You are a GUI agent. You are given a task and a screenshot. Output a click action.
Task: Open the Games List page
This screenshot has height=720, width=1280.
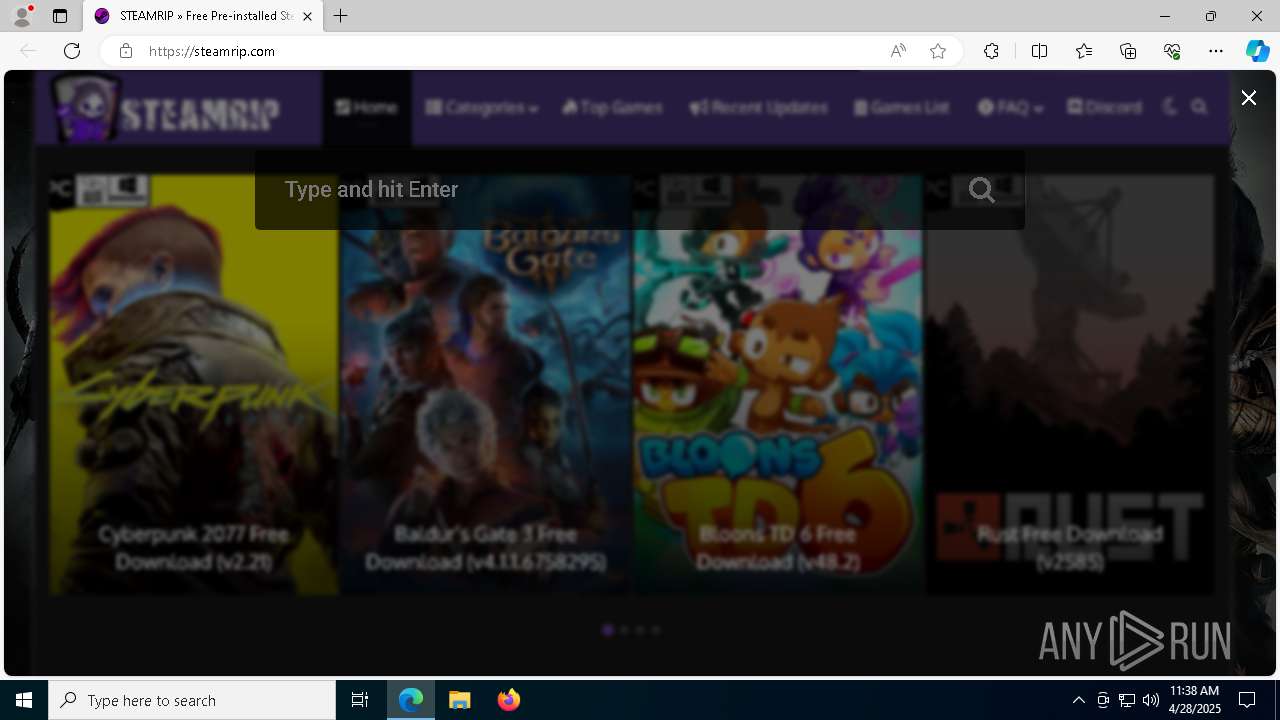(901, 107)
